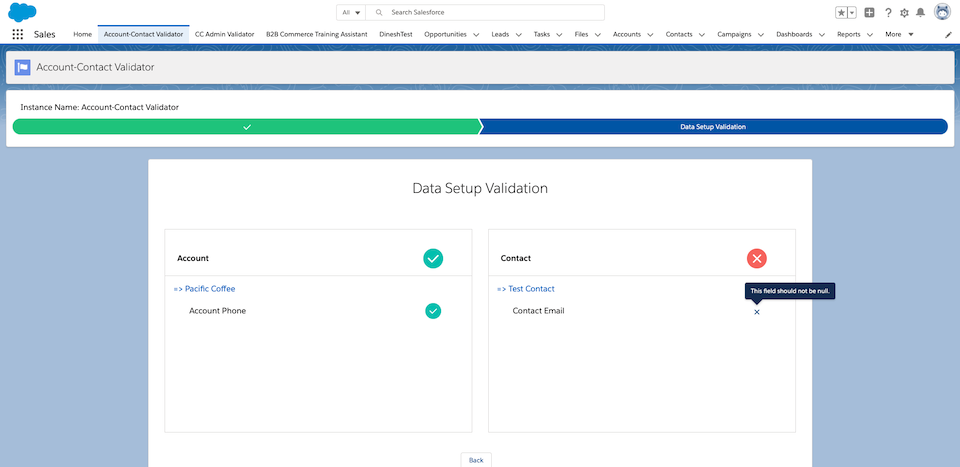Open the Pacific Coffee account link
The height and width of the screenshot is (467, 960).
tap(210, 289)
